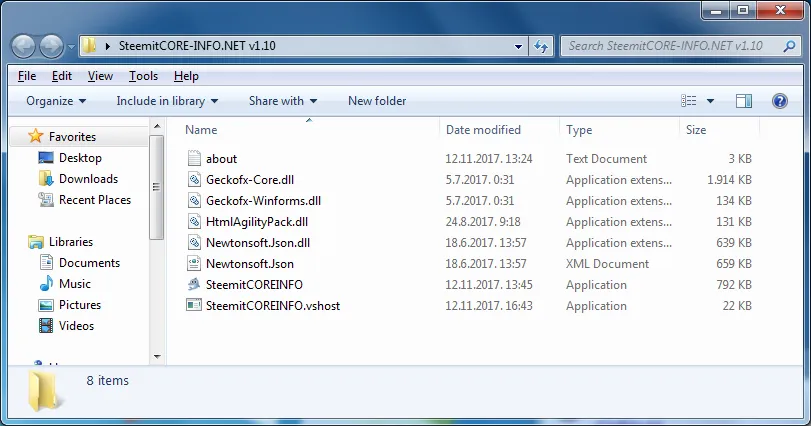Click the Libraries icon in navigation pane
The image size is (811, 426).
coord(36,242)
